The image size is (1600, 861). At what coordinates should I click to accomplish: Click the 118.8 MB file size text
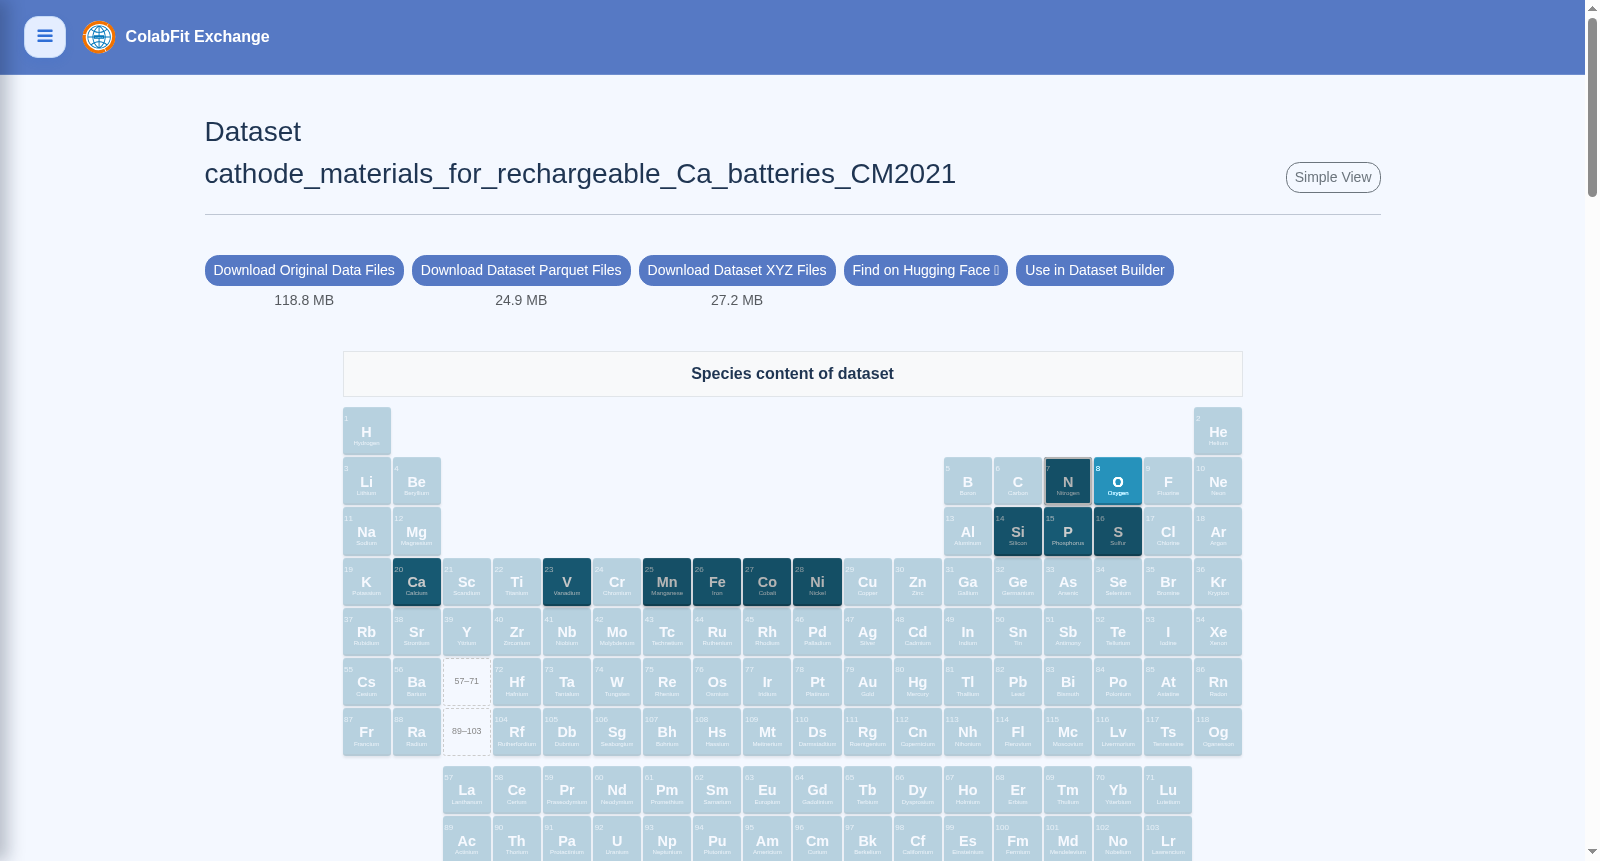pos(304,300)
